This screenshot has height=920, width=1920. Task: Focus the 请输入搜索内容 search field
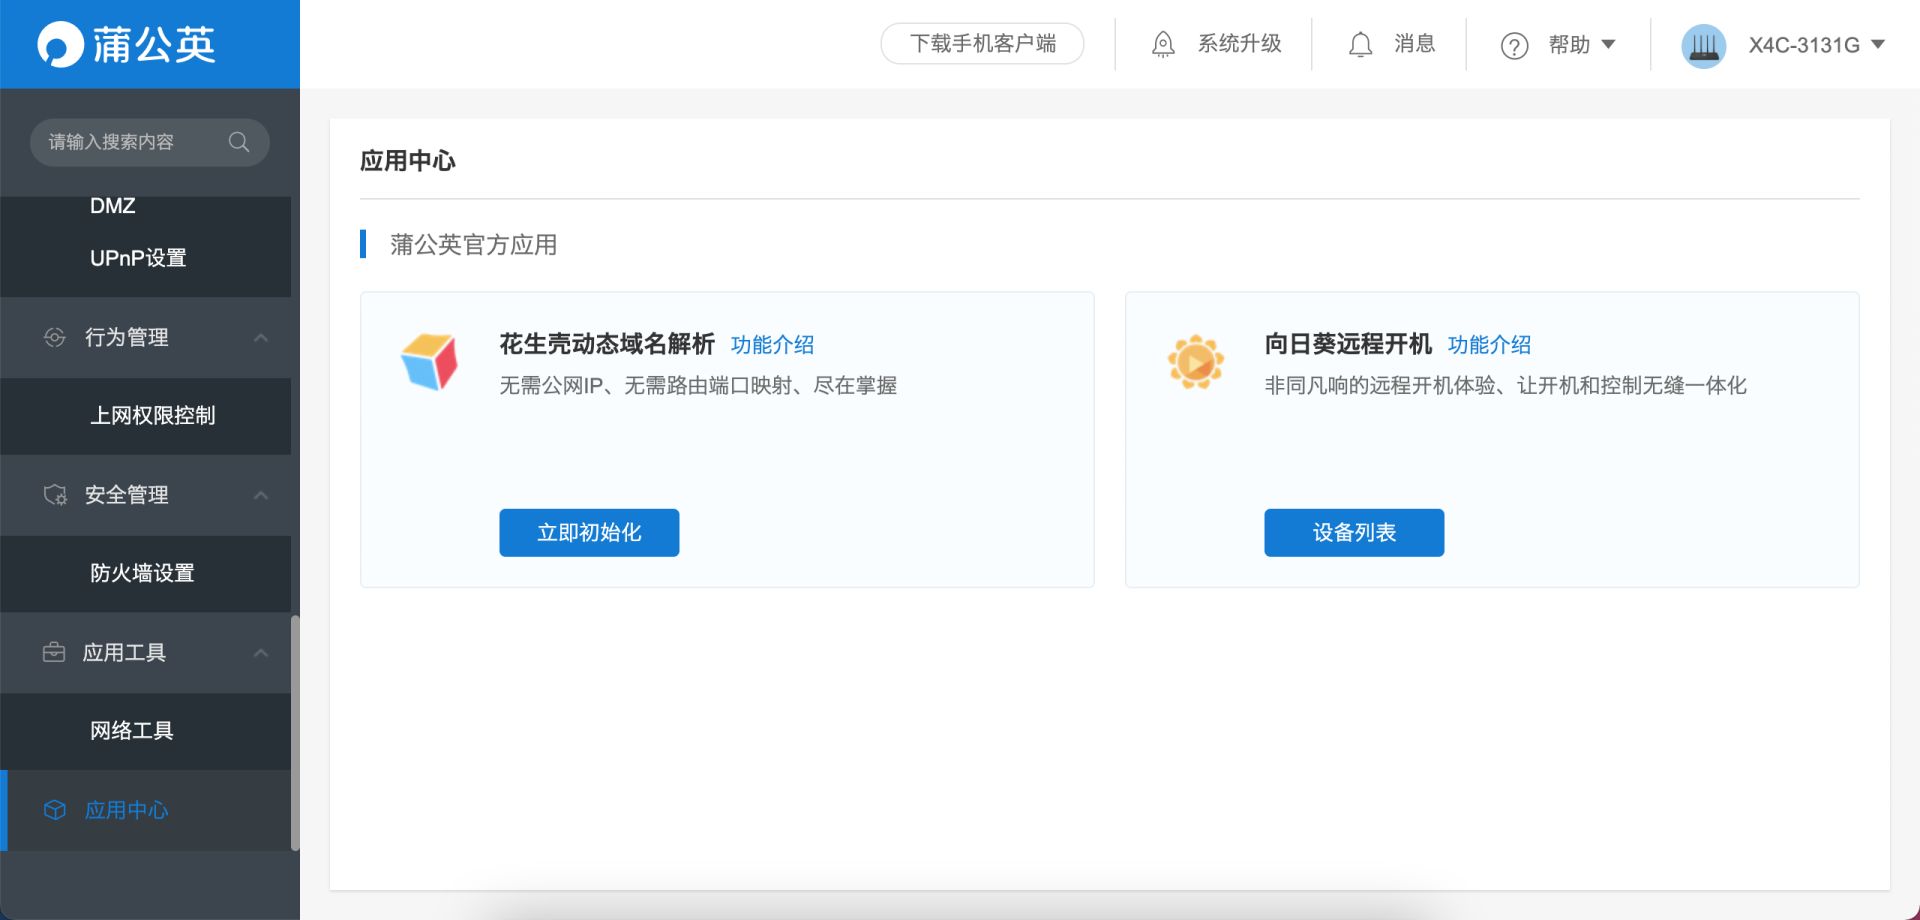click(150, 142)
